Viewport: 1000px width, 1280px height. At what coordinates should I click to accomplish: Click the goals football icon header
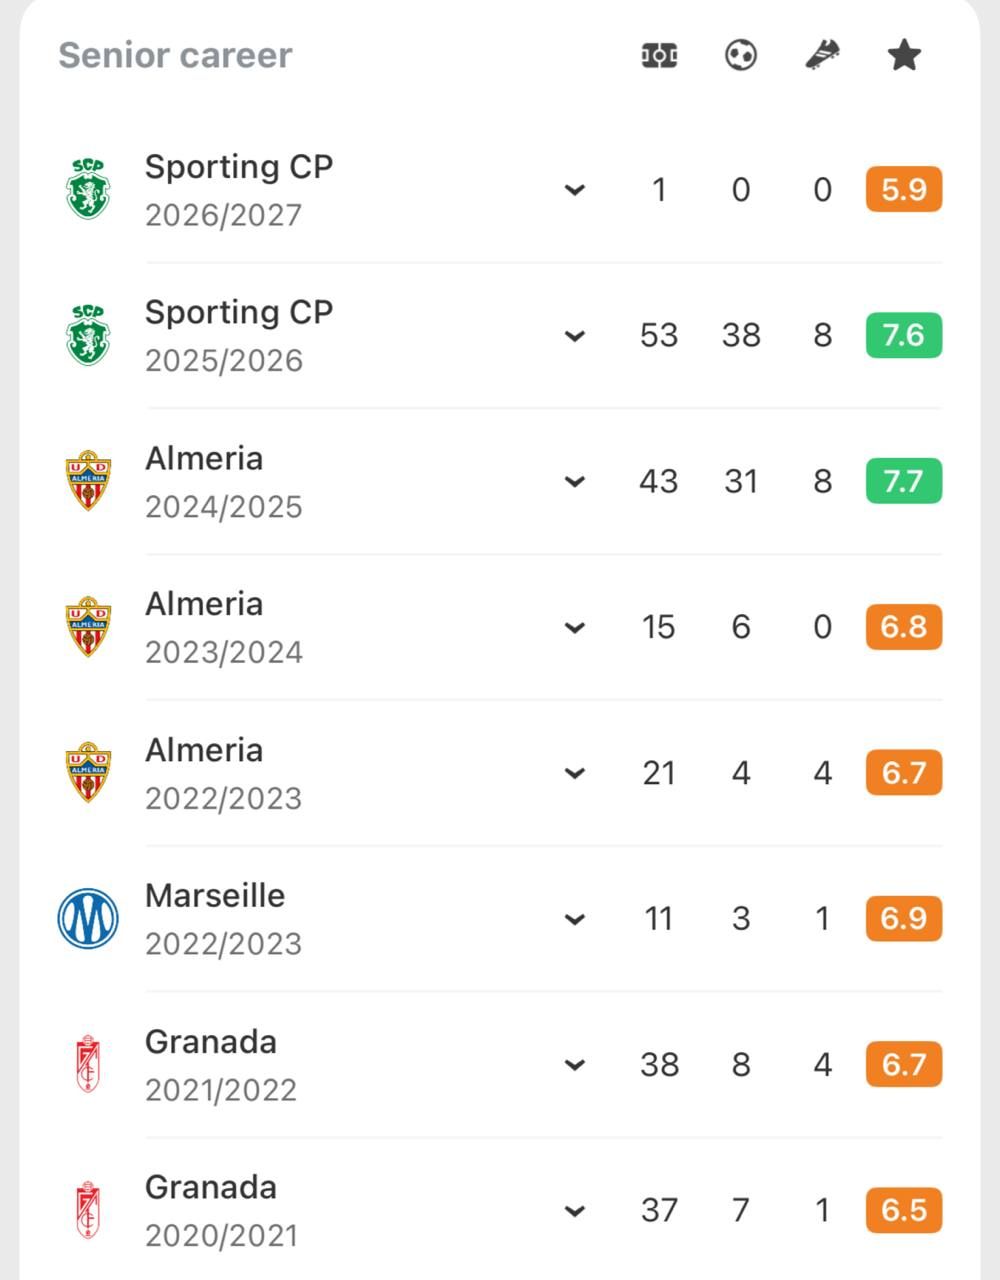(x=740, y=55)
